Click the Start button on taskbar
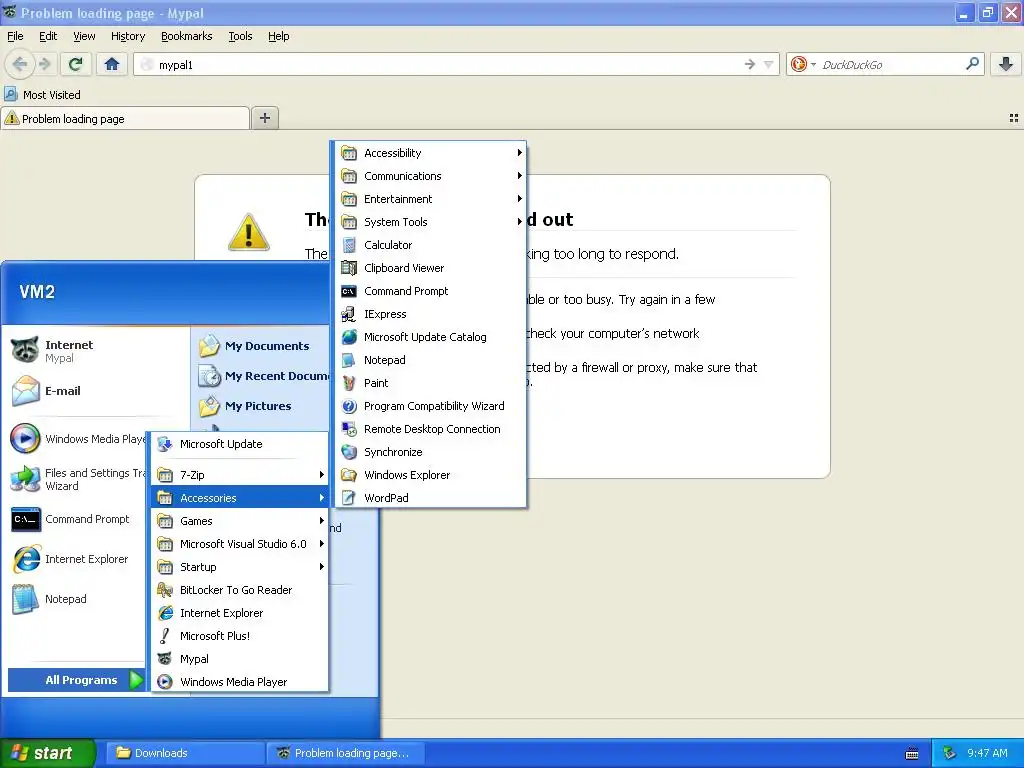This screenshot has height=768, width=1024. pyautogui.click(x=48, y=753)
